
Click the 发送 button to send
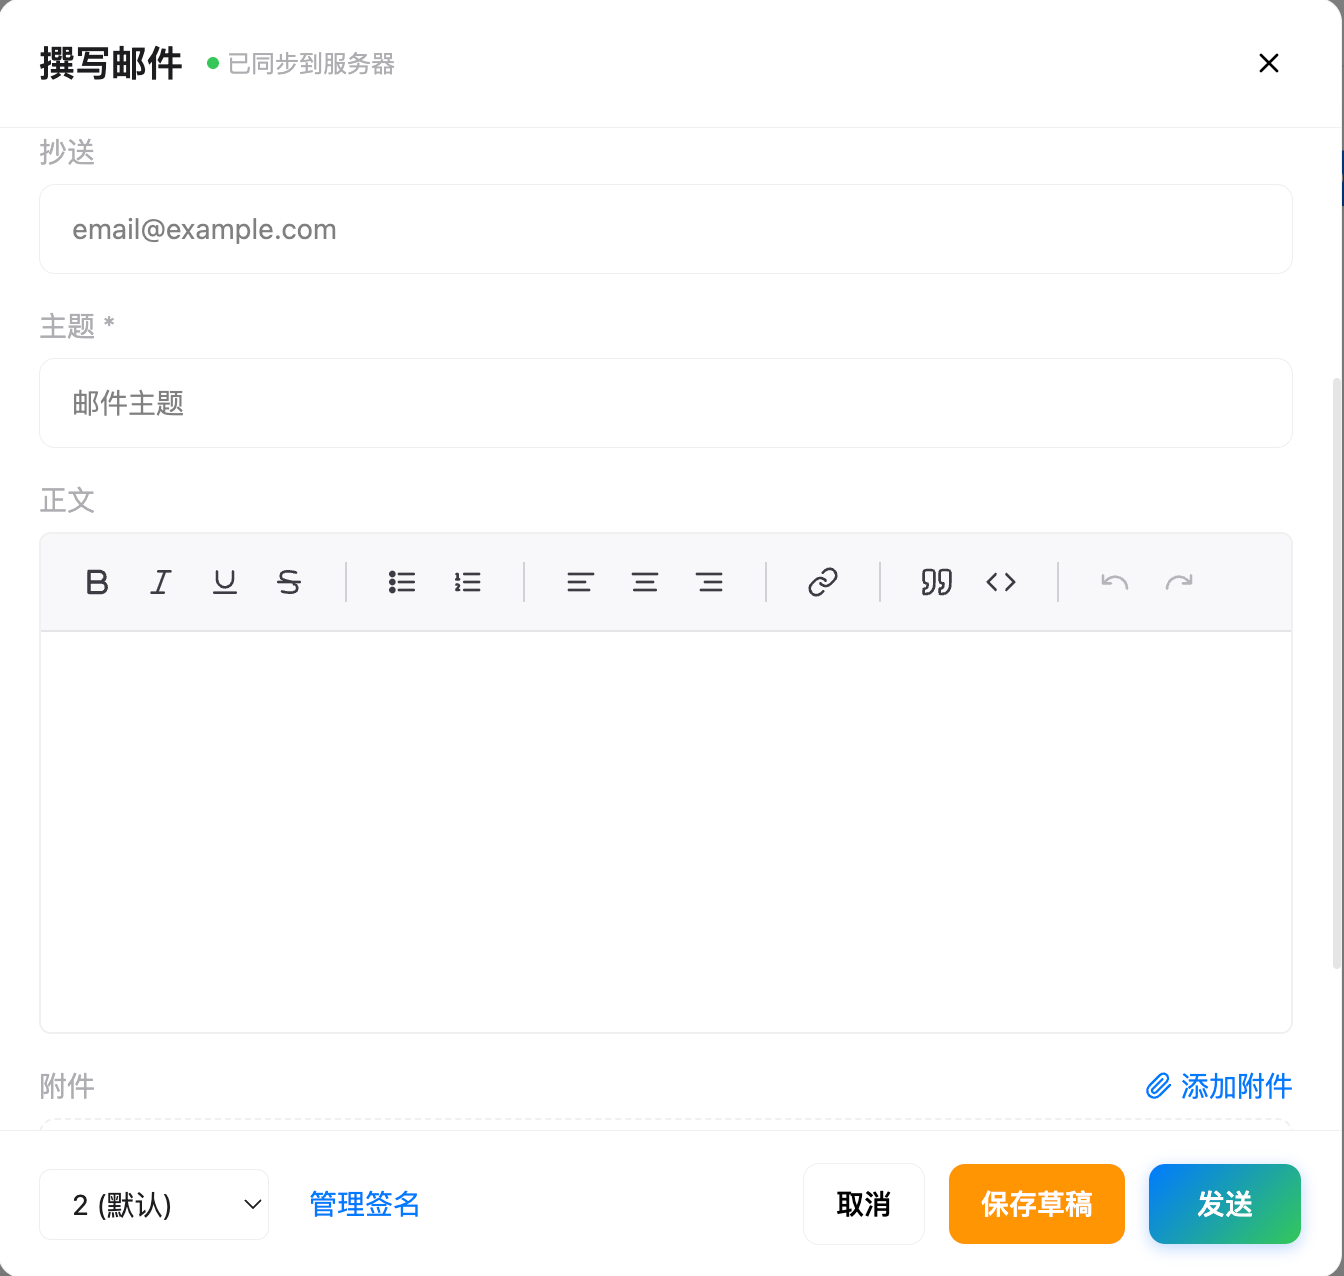coord(1224,1204)
